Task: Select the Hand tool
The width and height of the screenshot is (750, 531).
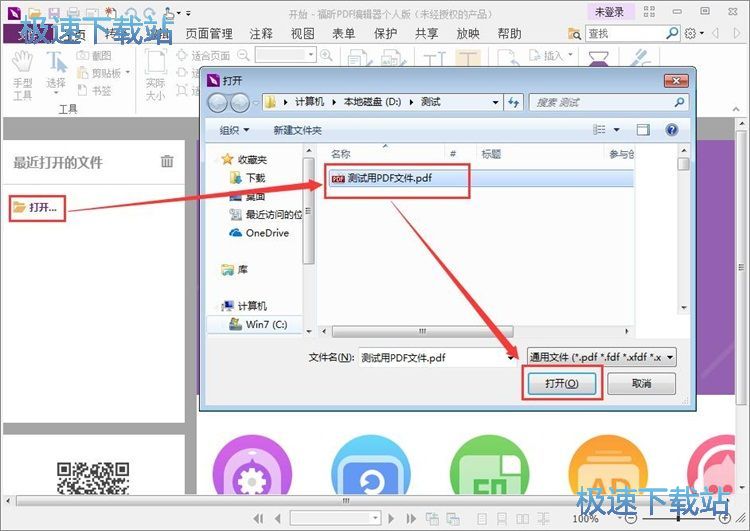Action: point(22,75)
